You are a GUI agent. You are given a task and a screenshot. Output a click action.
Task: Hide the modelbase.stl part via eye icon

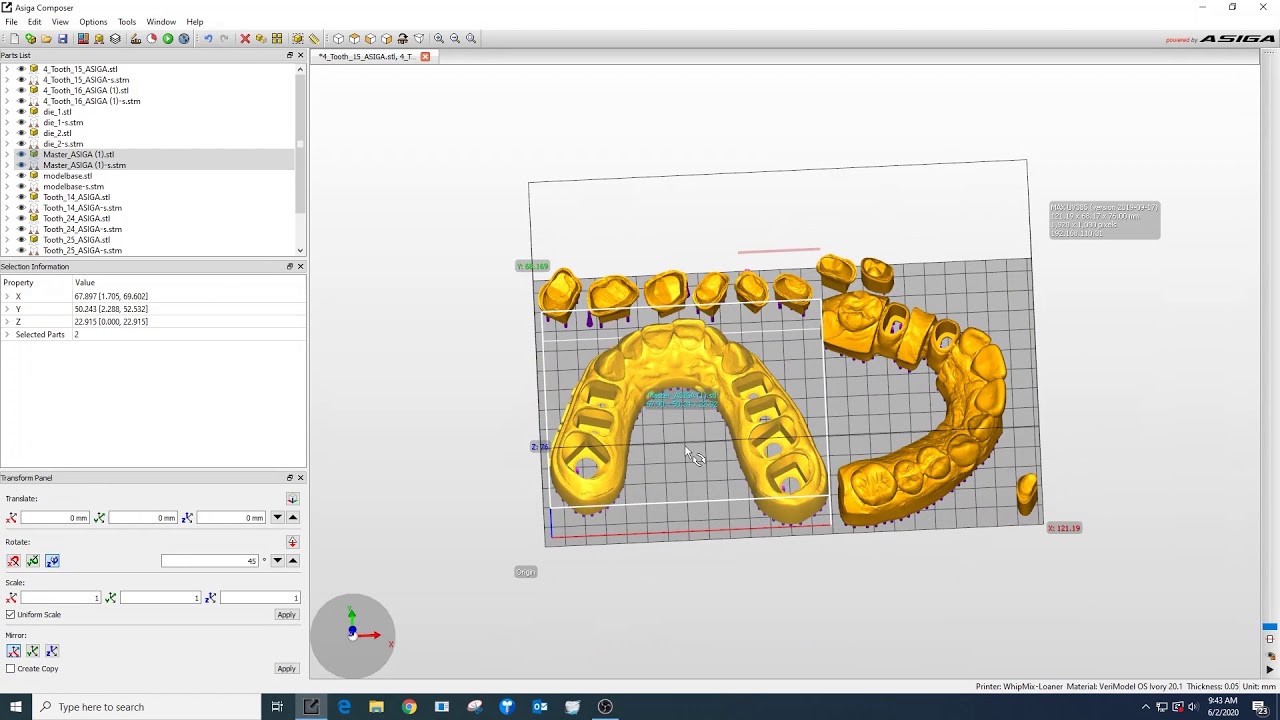21,176
